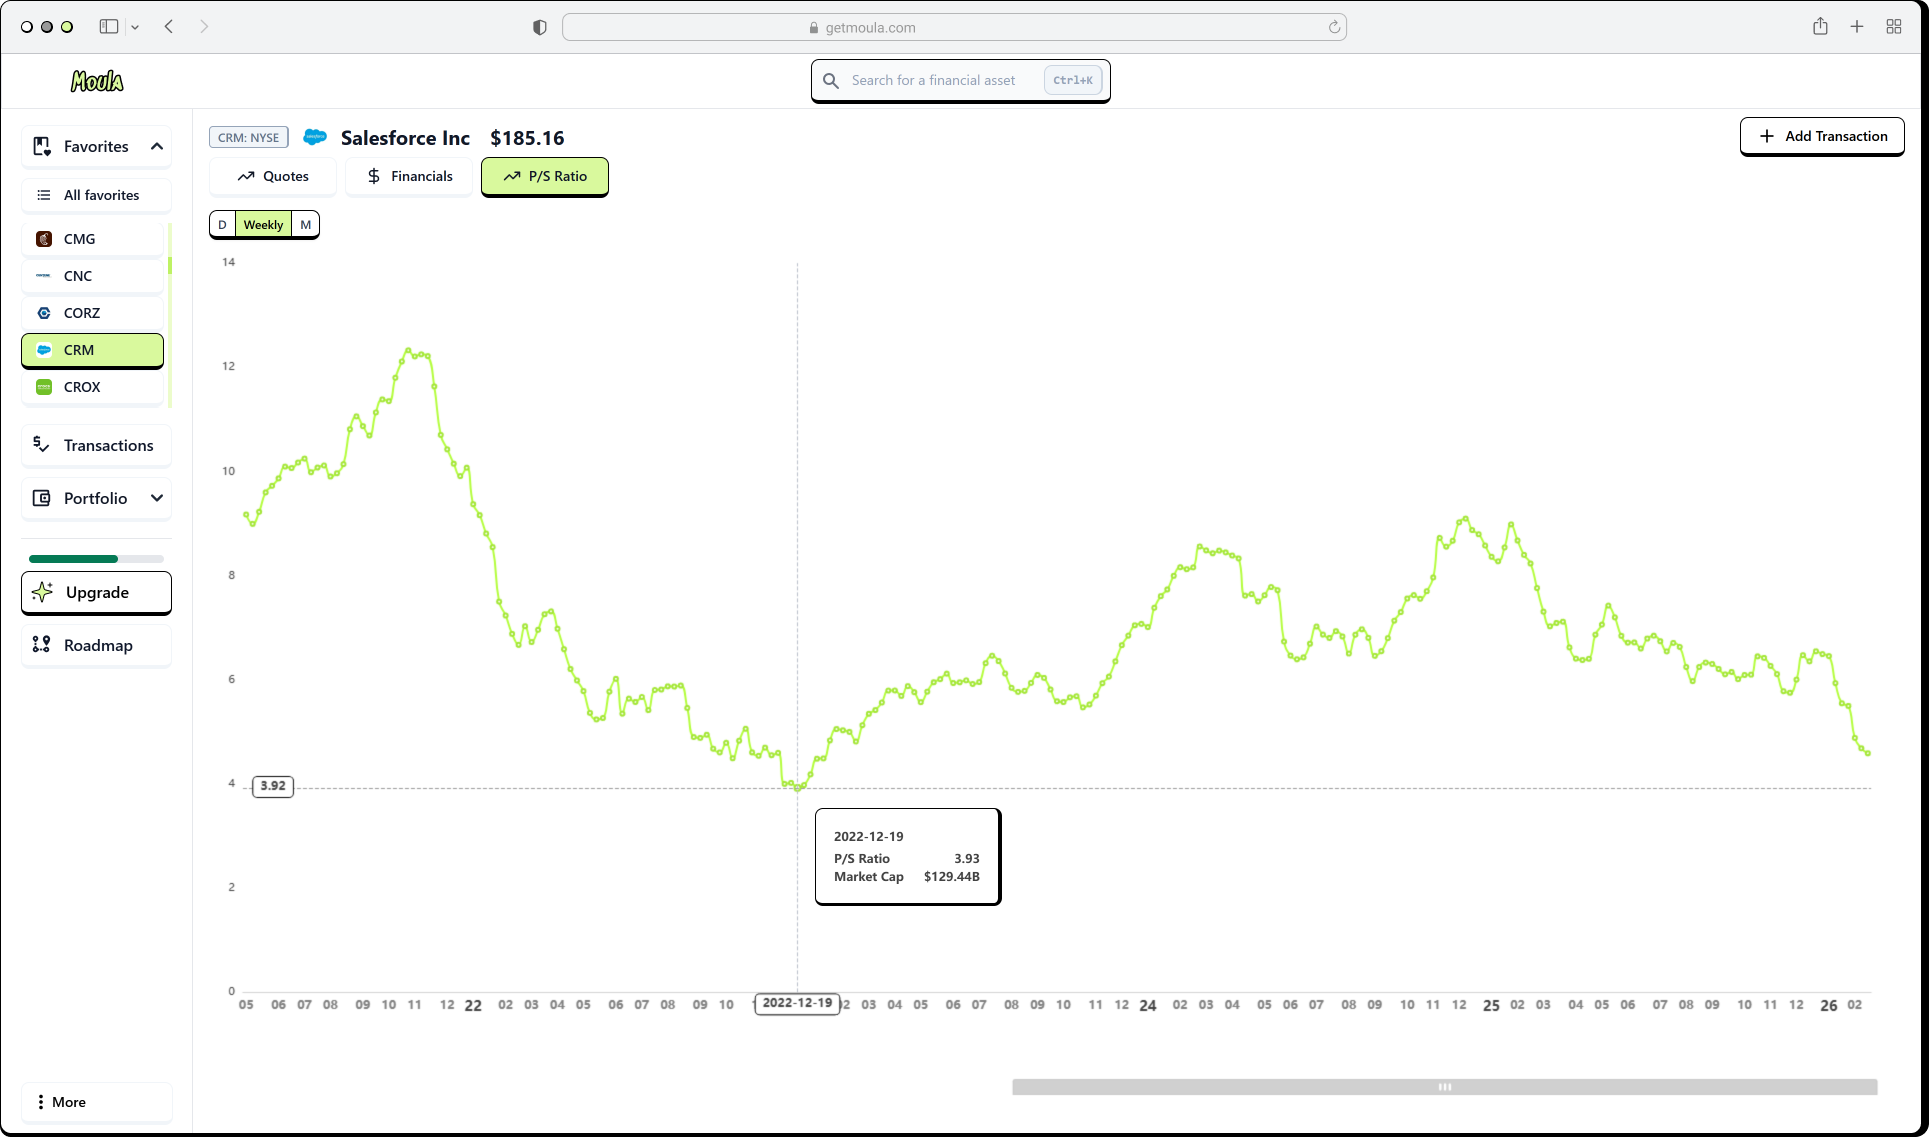The image size is (1929, 1137).
Task: Click Add Transaction button
Action: 1822,136
